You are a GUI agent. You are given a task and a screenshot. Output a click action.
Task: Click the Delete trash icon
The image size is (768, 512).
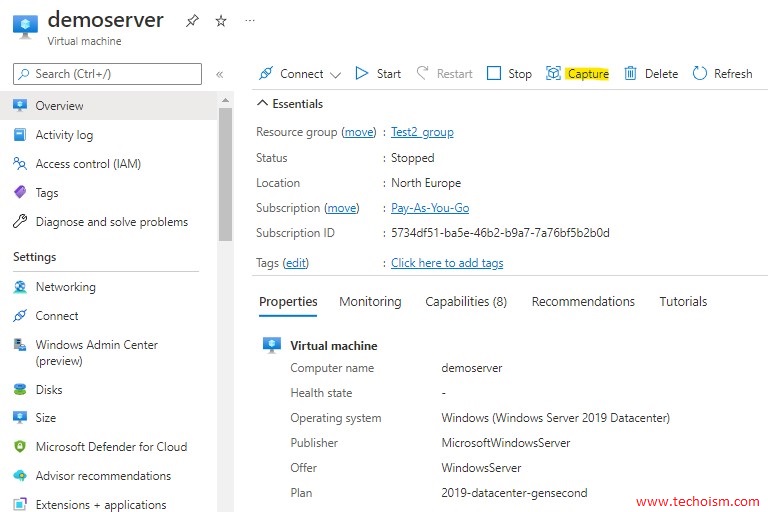[630, 73]
